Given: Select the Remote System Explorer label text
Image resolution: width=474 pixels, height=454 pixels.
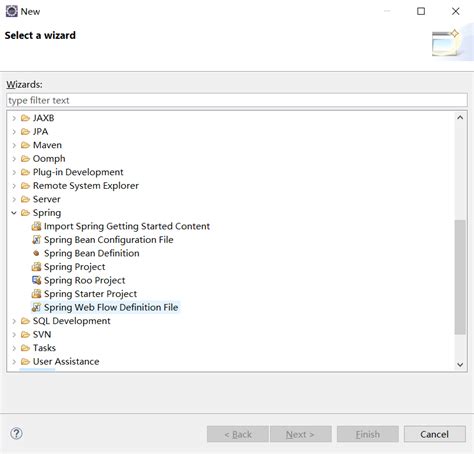Looking at the screenshot, I should click(86, 186).
